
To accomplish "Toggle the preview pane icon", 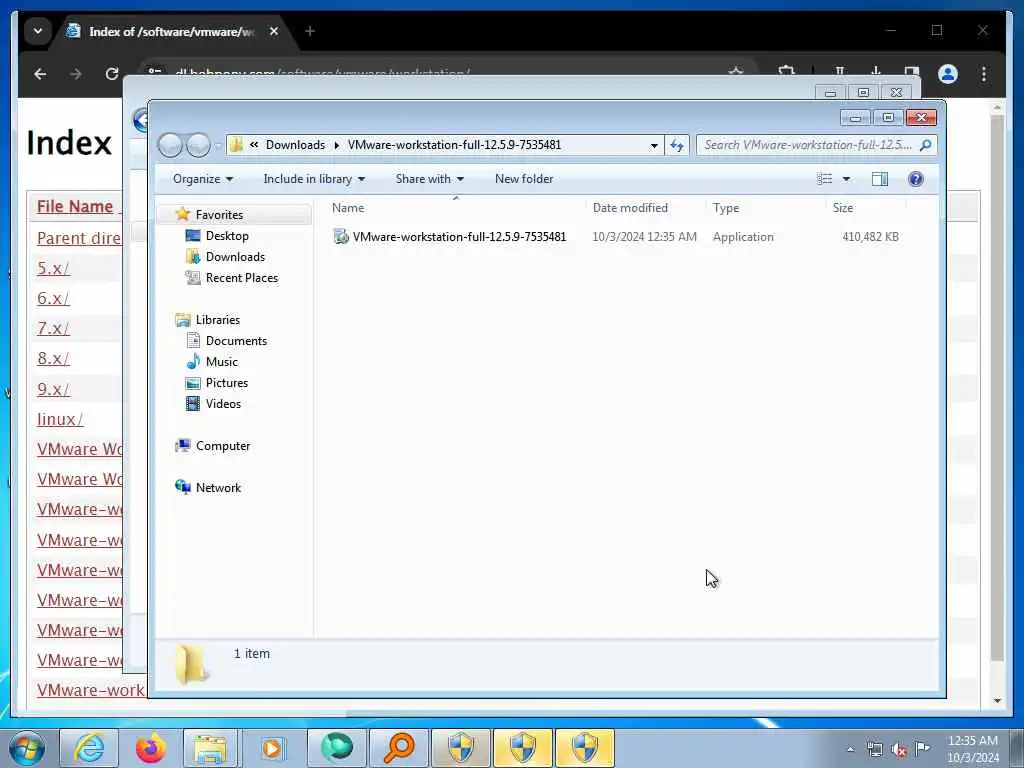I will point(880,179).
